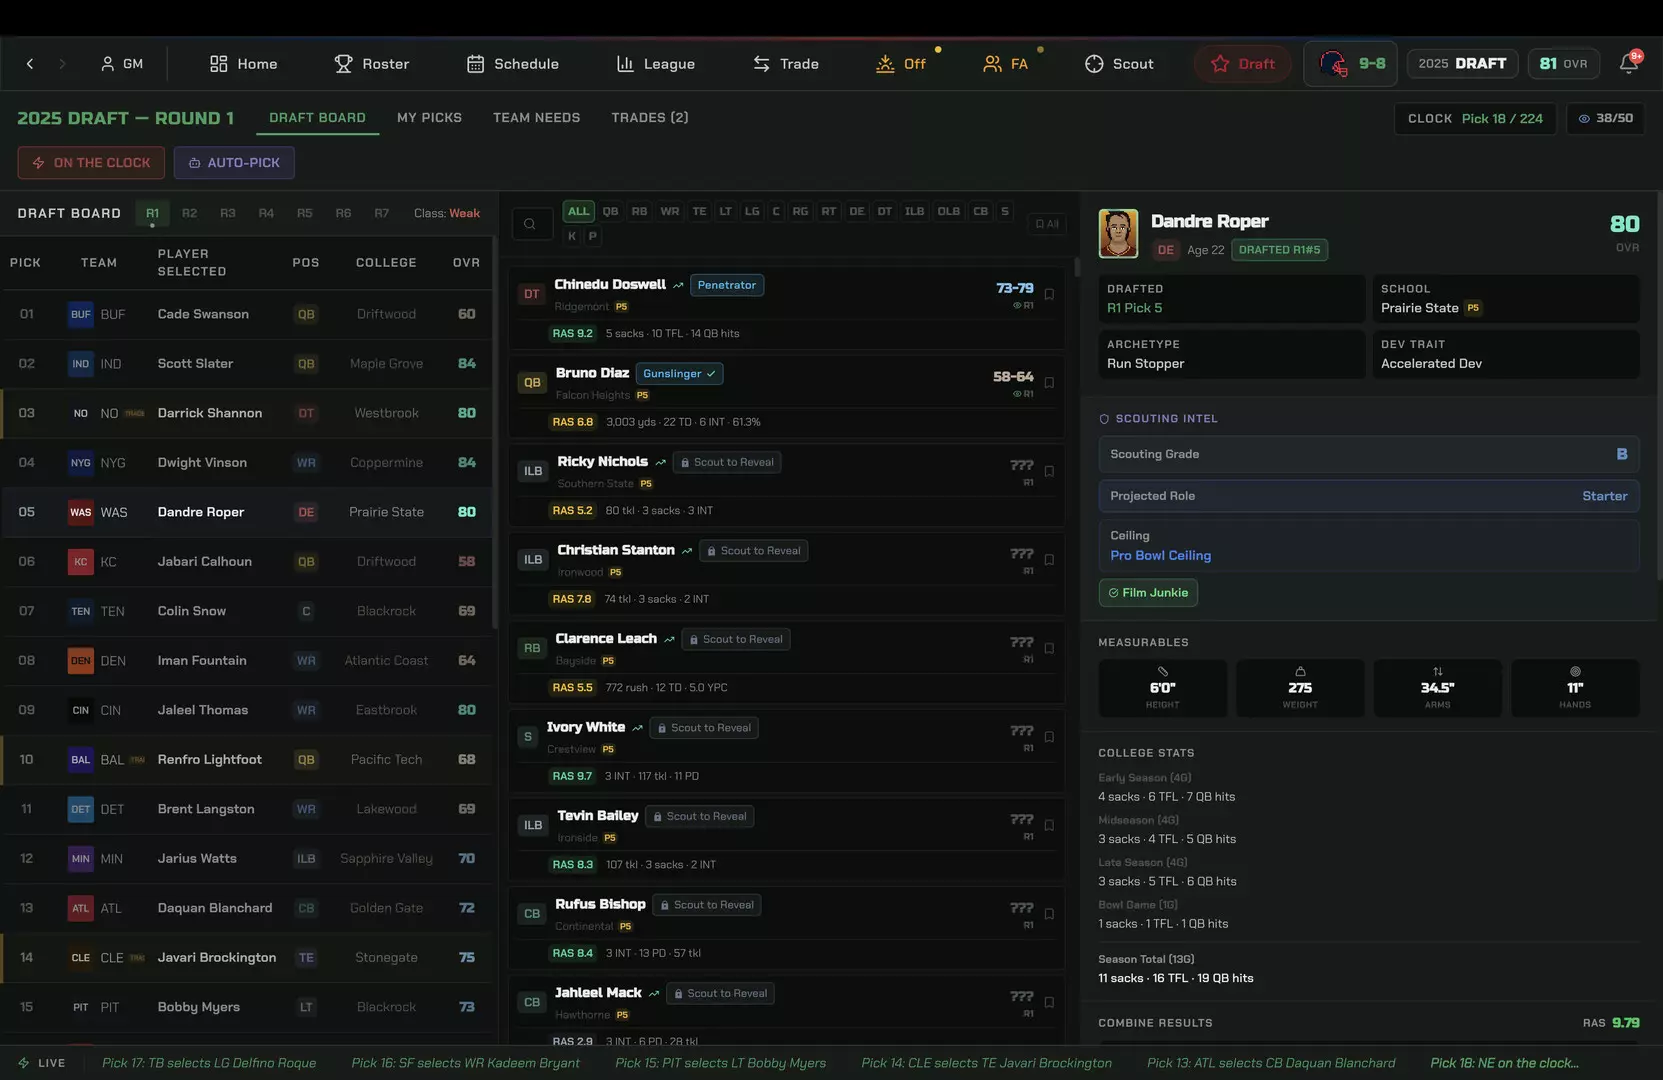Expand Scouting Grade row
This screenshot has height=1080, width=1663.
1369,454
